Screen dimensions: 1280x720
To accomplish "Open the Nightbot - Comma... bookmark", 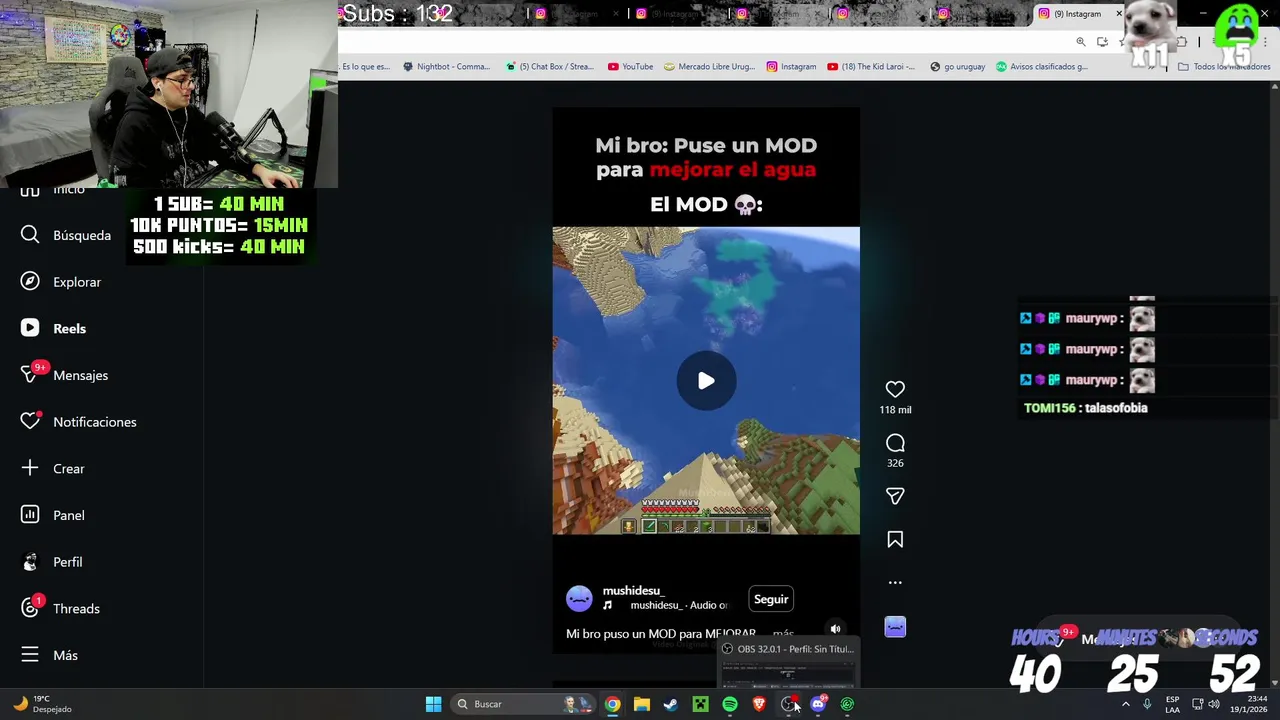I will point(446,67).
